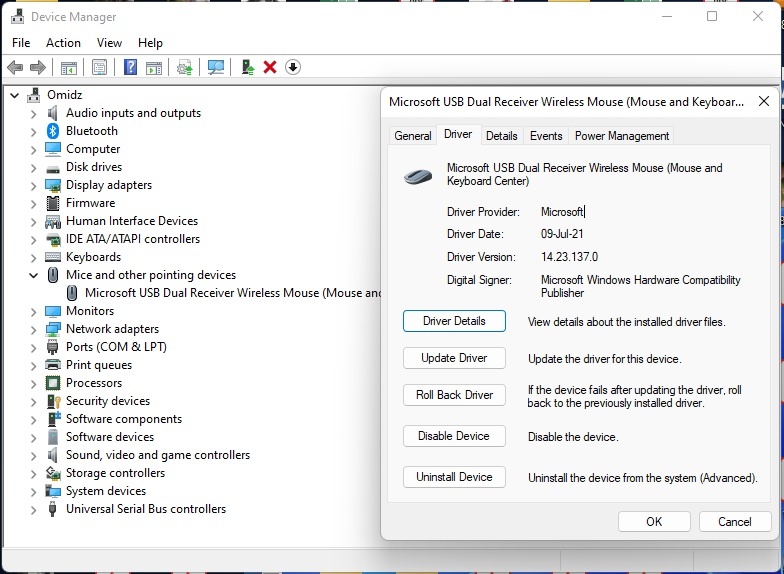784x574 pixels.
Task: Expand Storage controllers chevron
Action: click(x=34, y=474)
